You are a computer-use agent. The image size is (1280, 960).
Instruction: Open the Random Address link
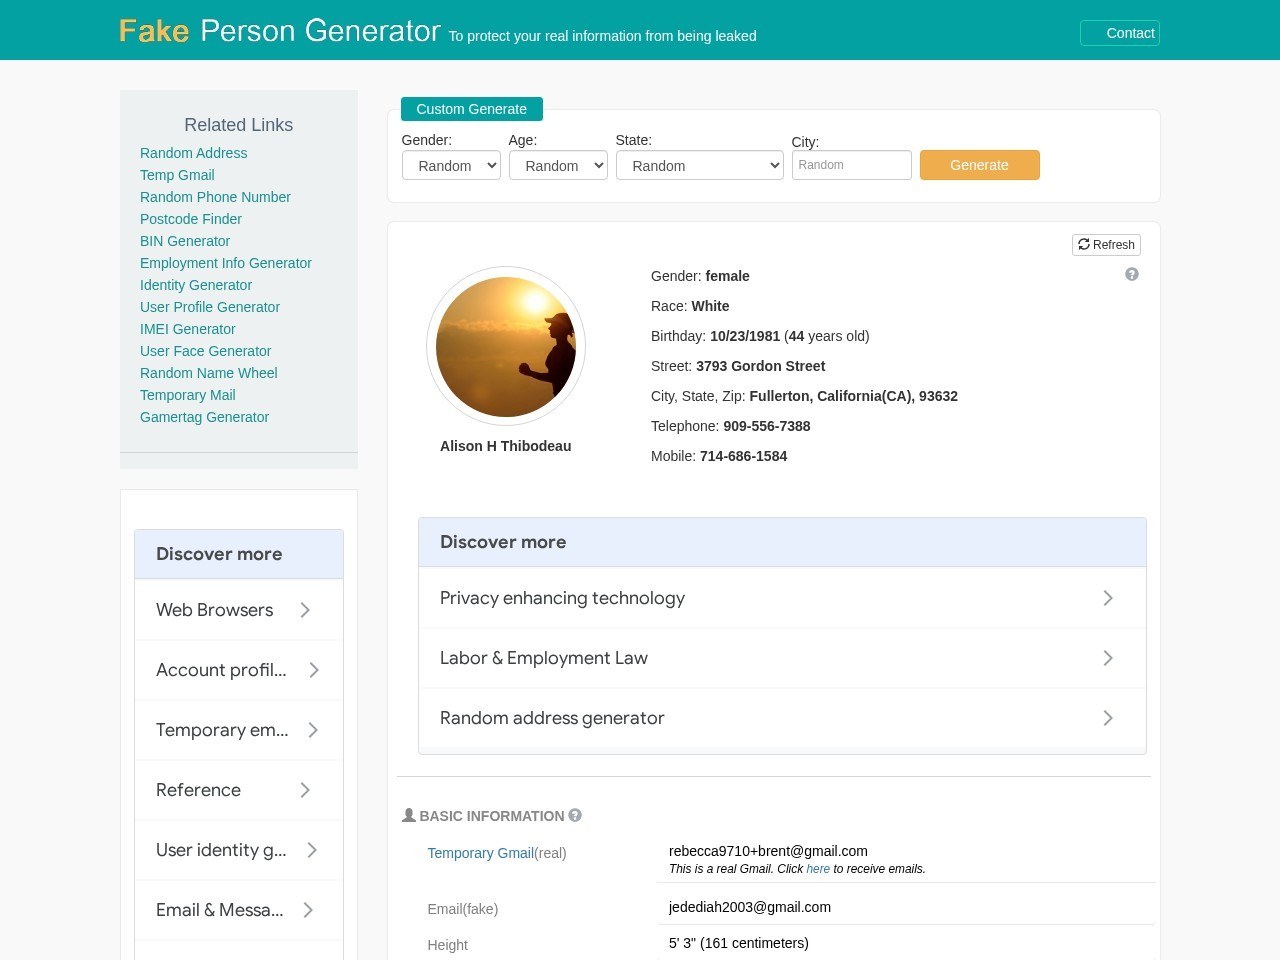pos(194,153)
